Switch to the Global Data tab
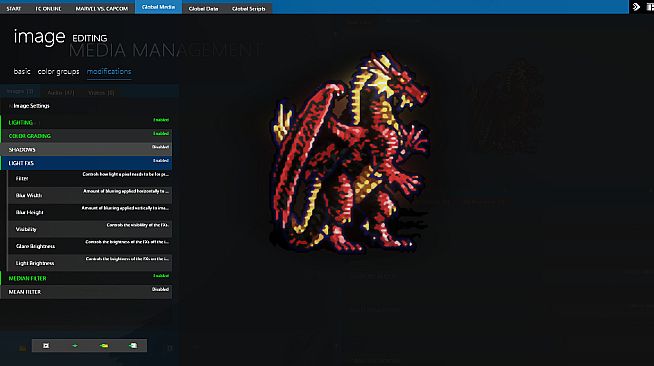This screenshot has height=366, width=654. click(203, 8)
